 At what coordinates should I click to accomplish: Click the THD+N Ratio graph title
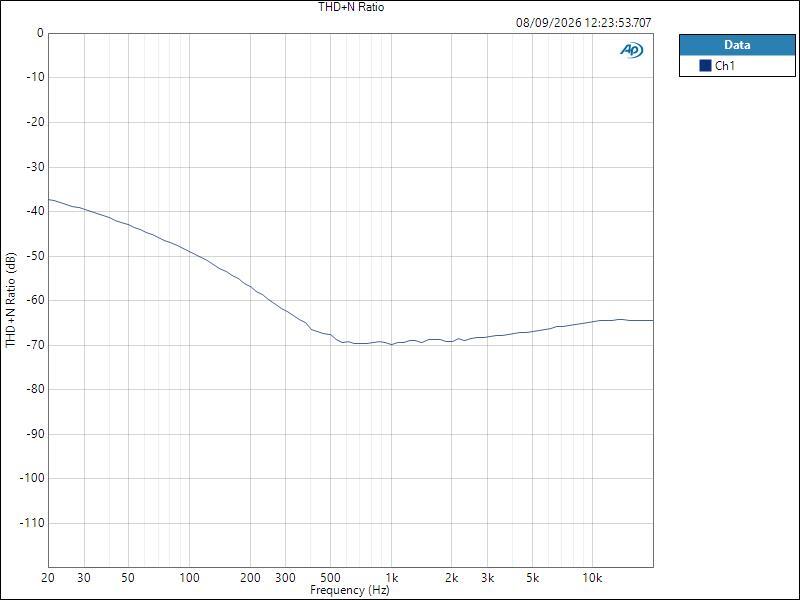point(351,7)
